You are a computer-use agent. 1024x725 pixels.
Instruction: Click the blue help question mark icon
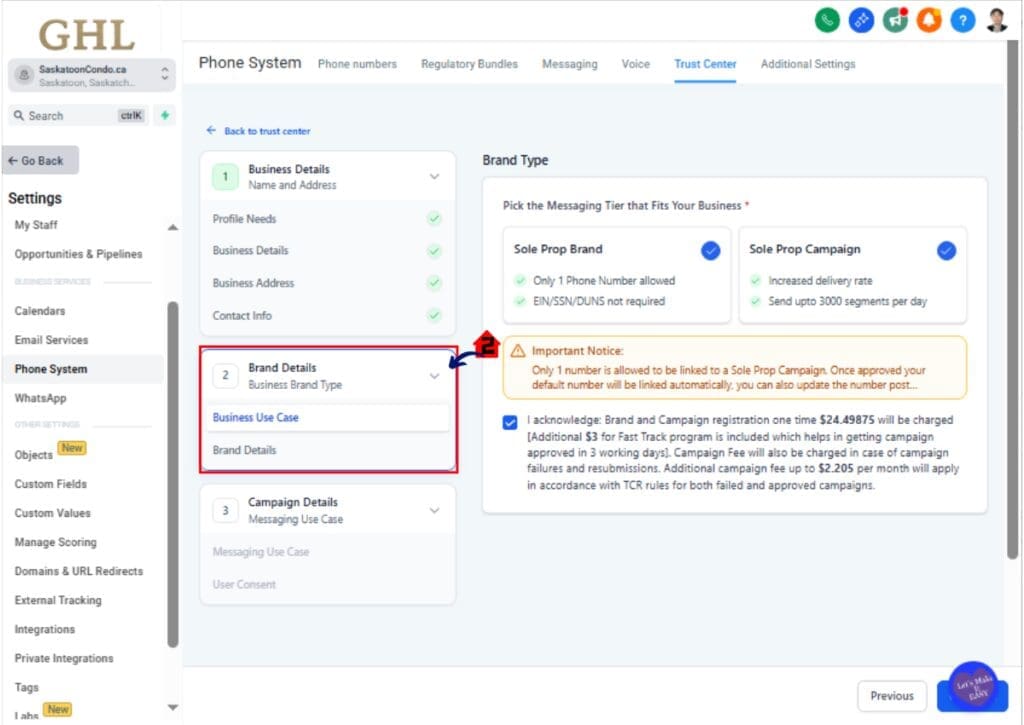pyautogui.click(x=962, y=19)
